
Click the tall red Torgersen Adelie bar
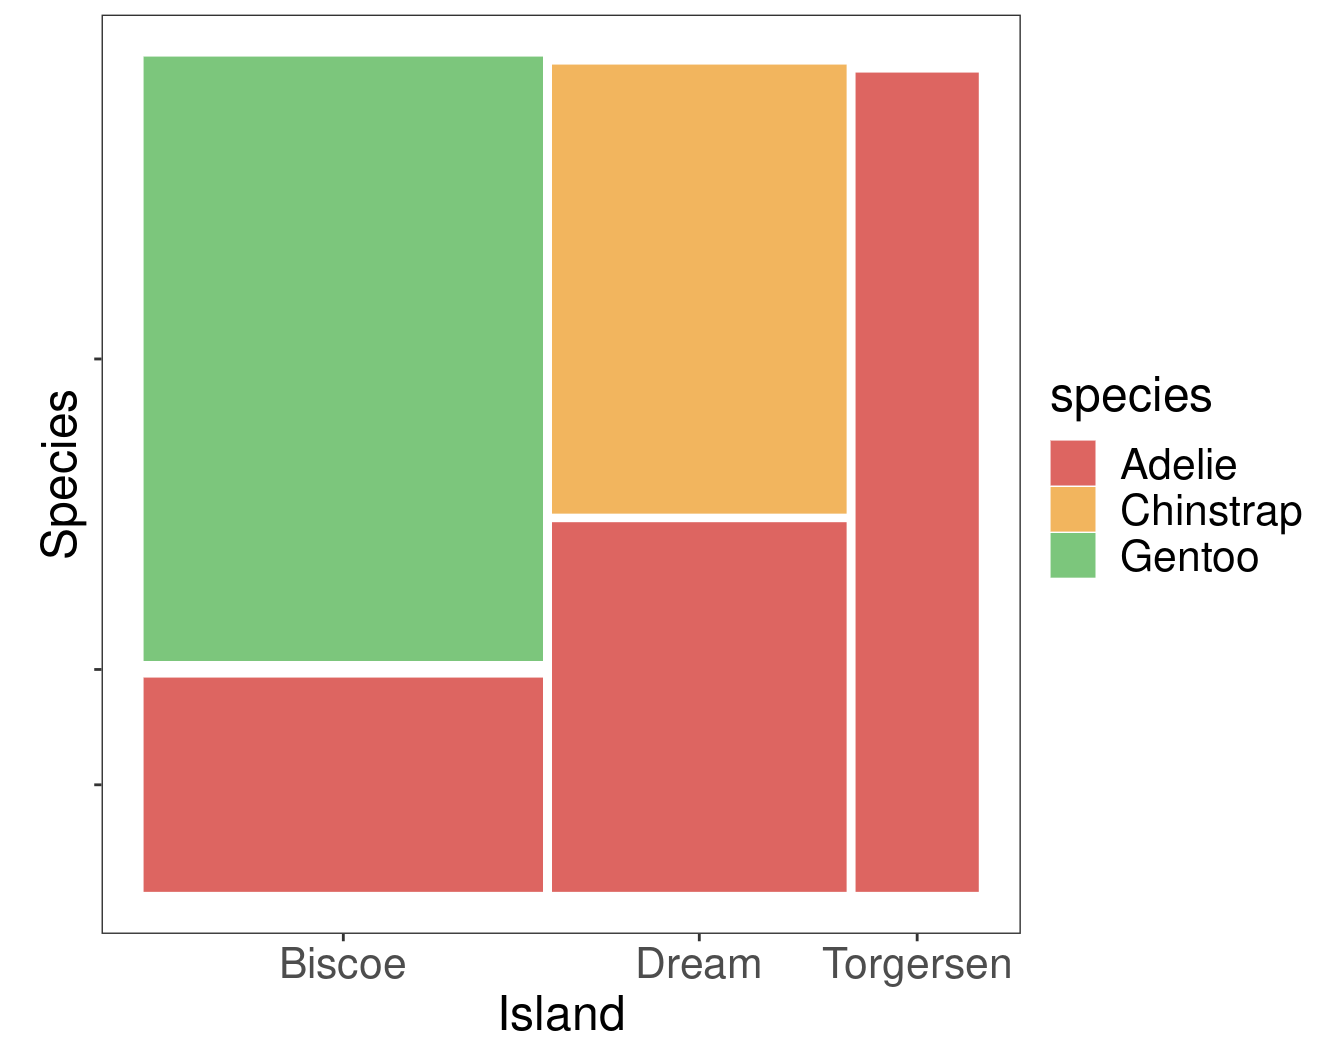(917, 481)
